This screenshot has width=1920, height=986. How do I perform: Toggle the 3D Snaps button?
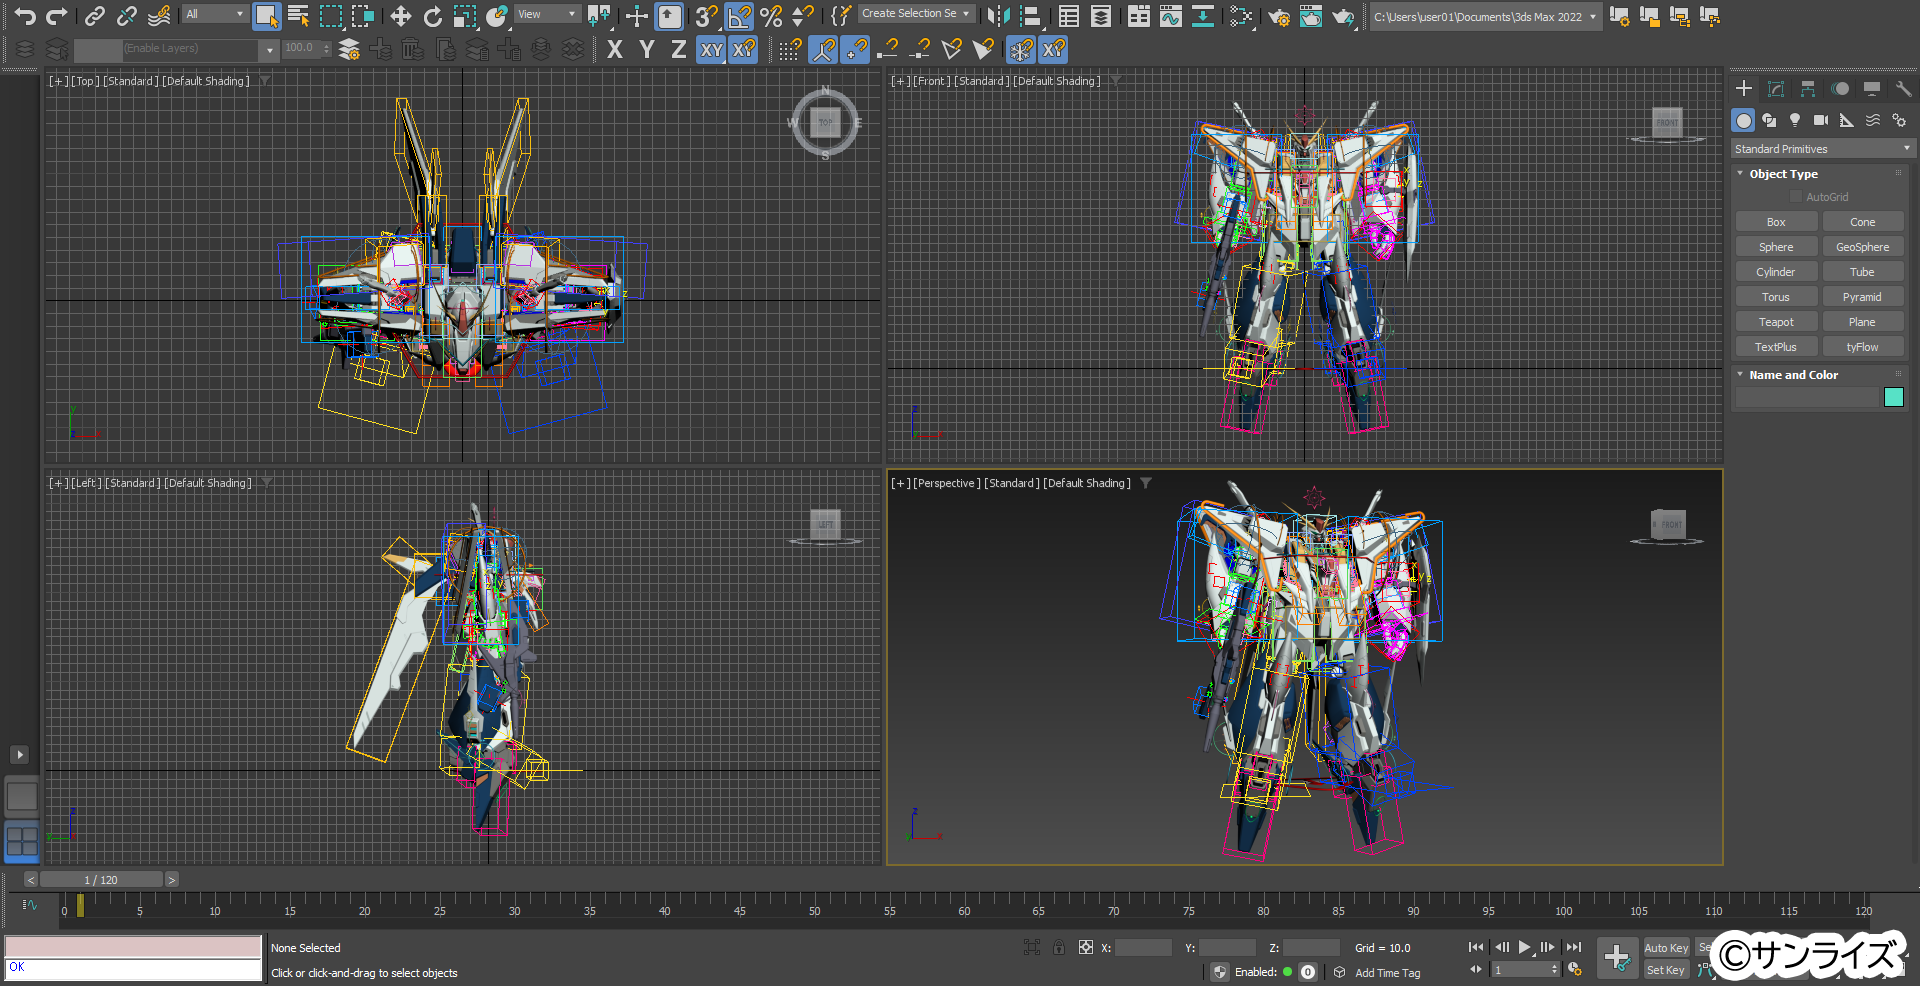(x=706, y=16)
